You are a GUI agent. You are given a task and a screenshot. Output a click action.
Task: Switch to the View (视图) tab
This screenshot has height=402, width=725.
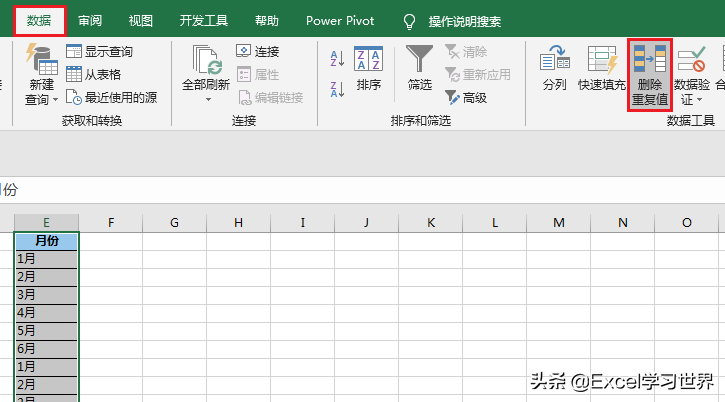(141, 21)
